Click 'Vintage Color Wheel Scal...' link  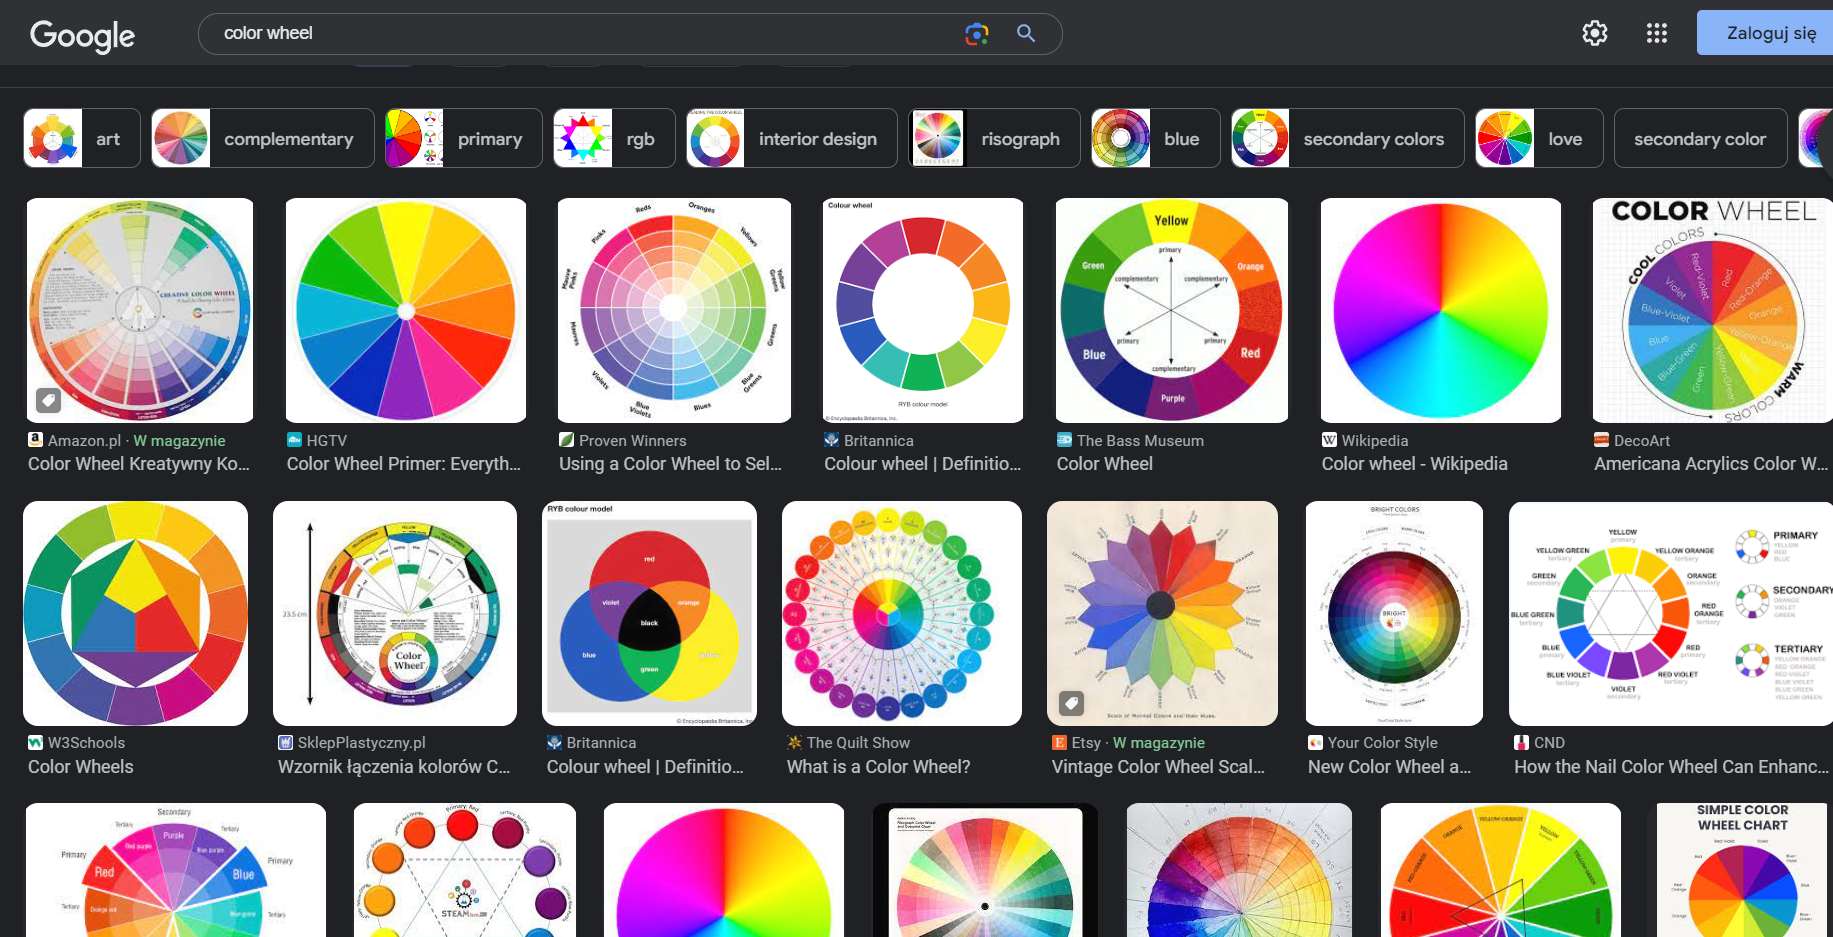pos(1158,767)
